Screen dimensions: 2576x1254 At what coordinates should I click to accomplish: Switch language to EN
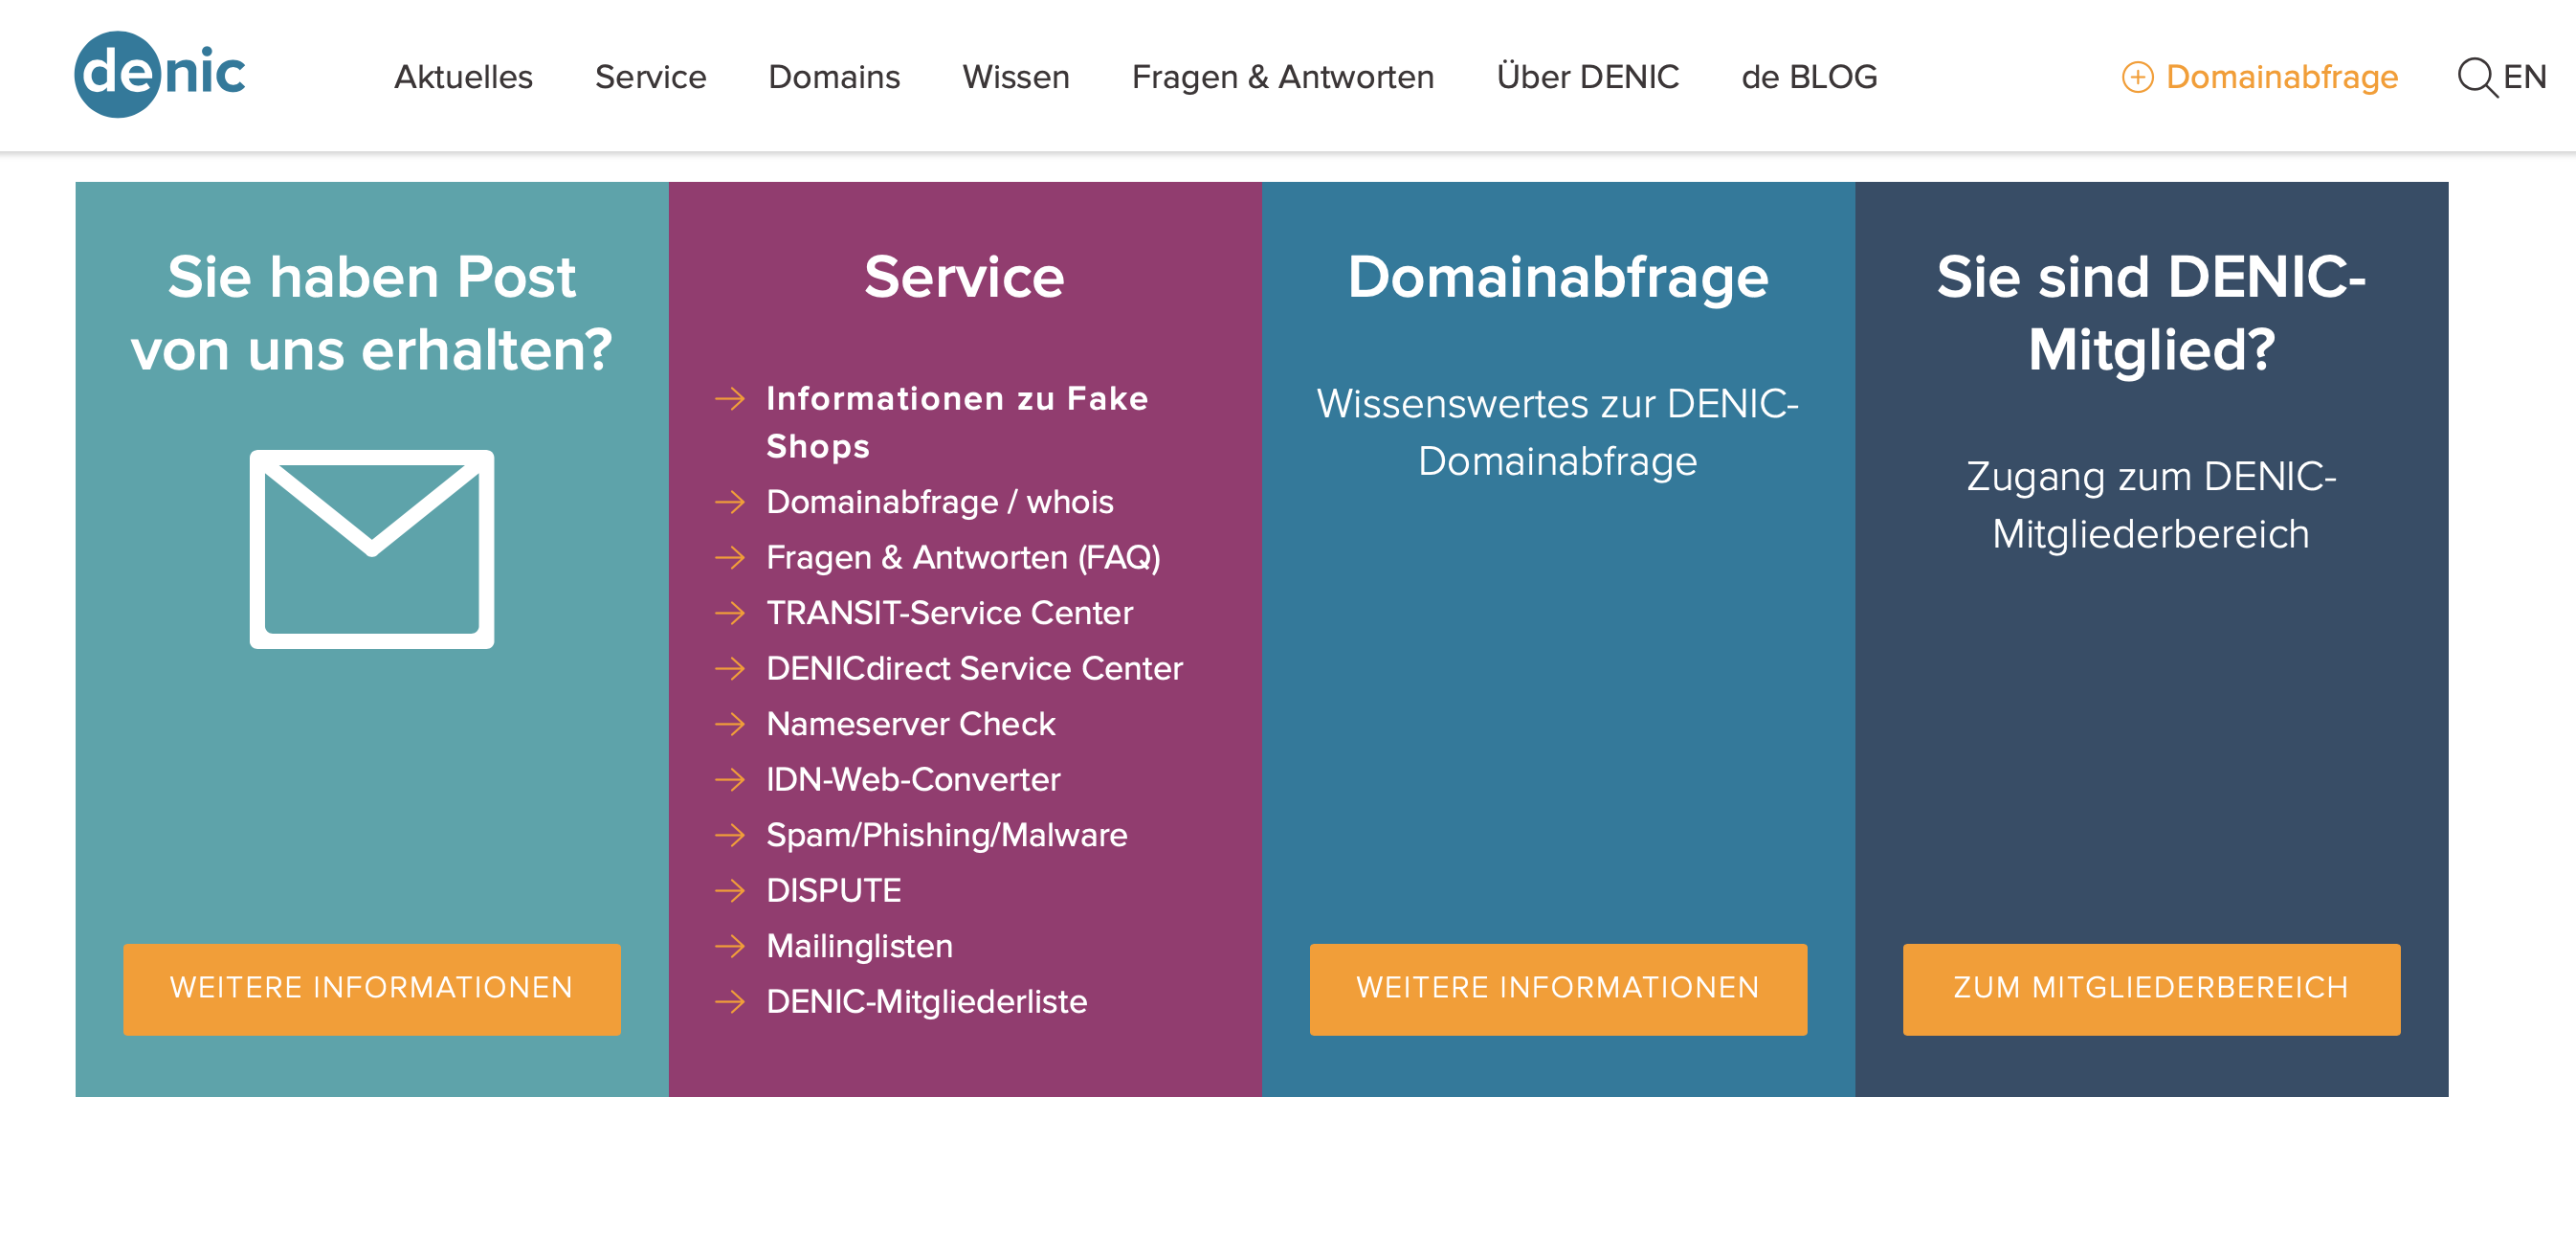[x=2524, y=77]
